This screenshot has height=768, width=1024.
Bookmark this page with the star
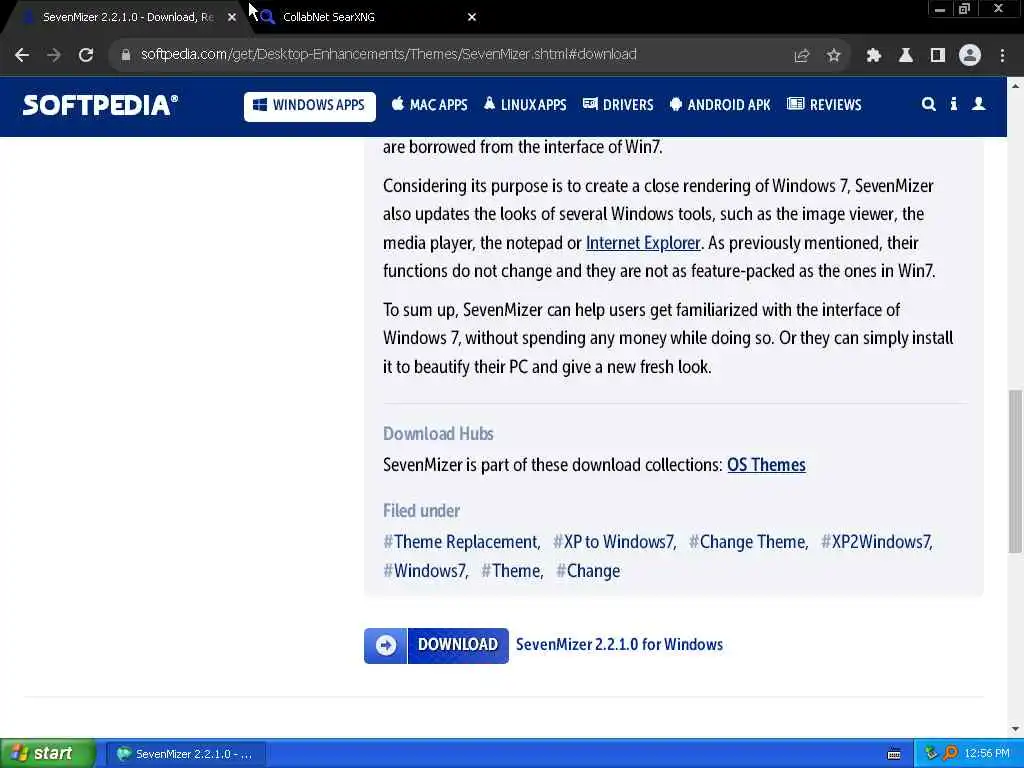point(833,56)
